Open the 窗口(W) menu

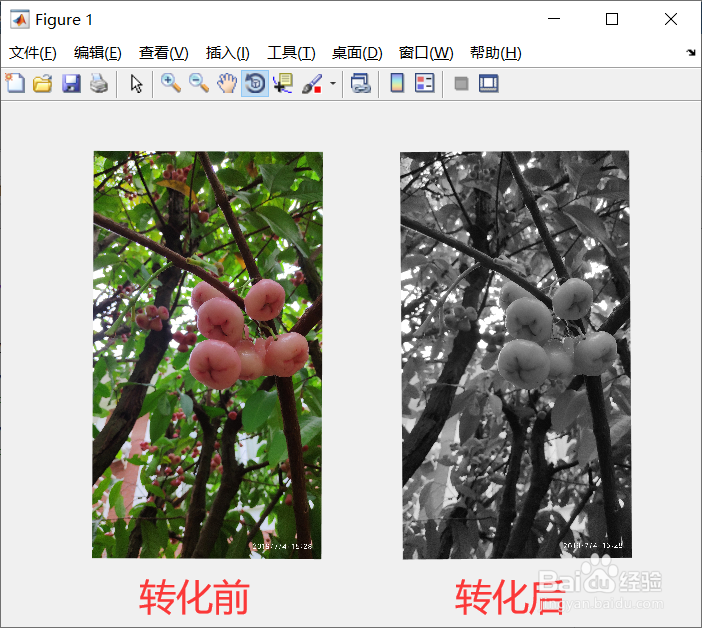point(426,53)
